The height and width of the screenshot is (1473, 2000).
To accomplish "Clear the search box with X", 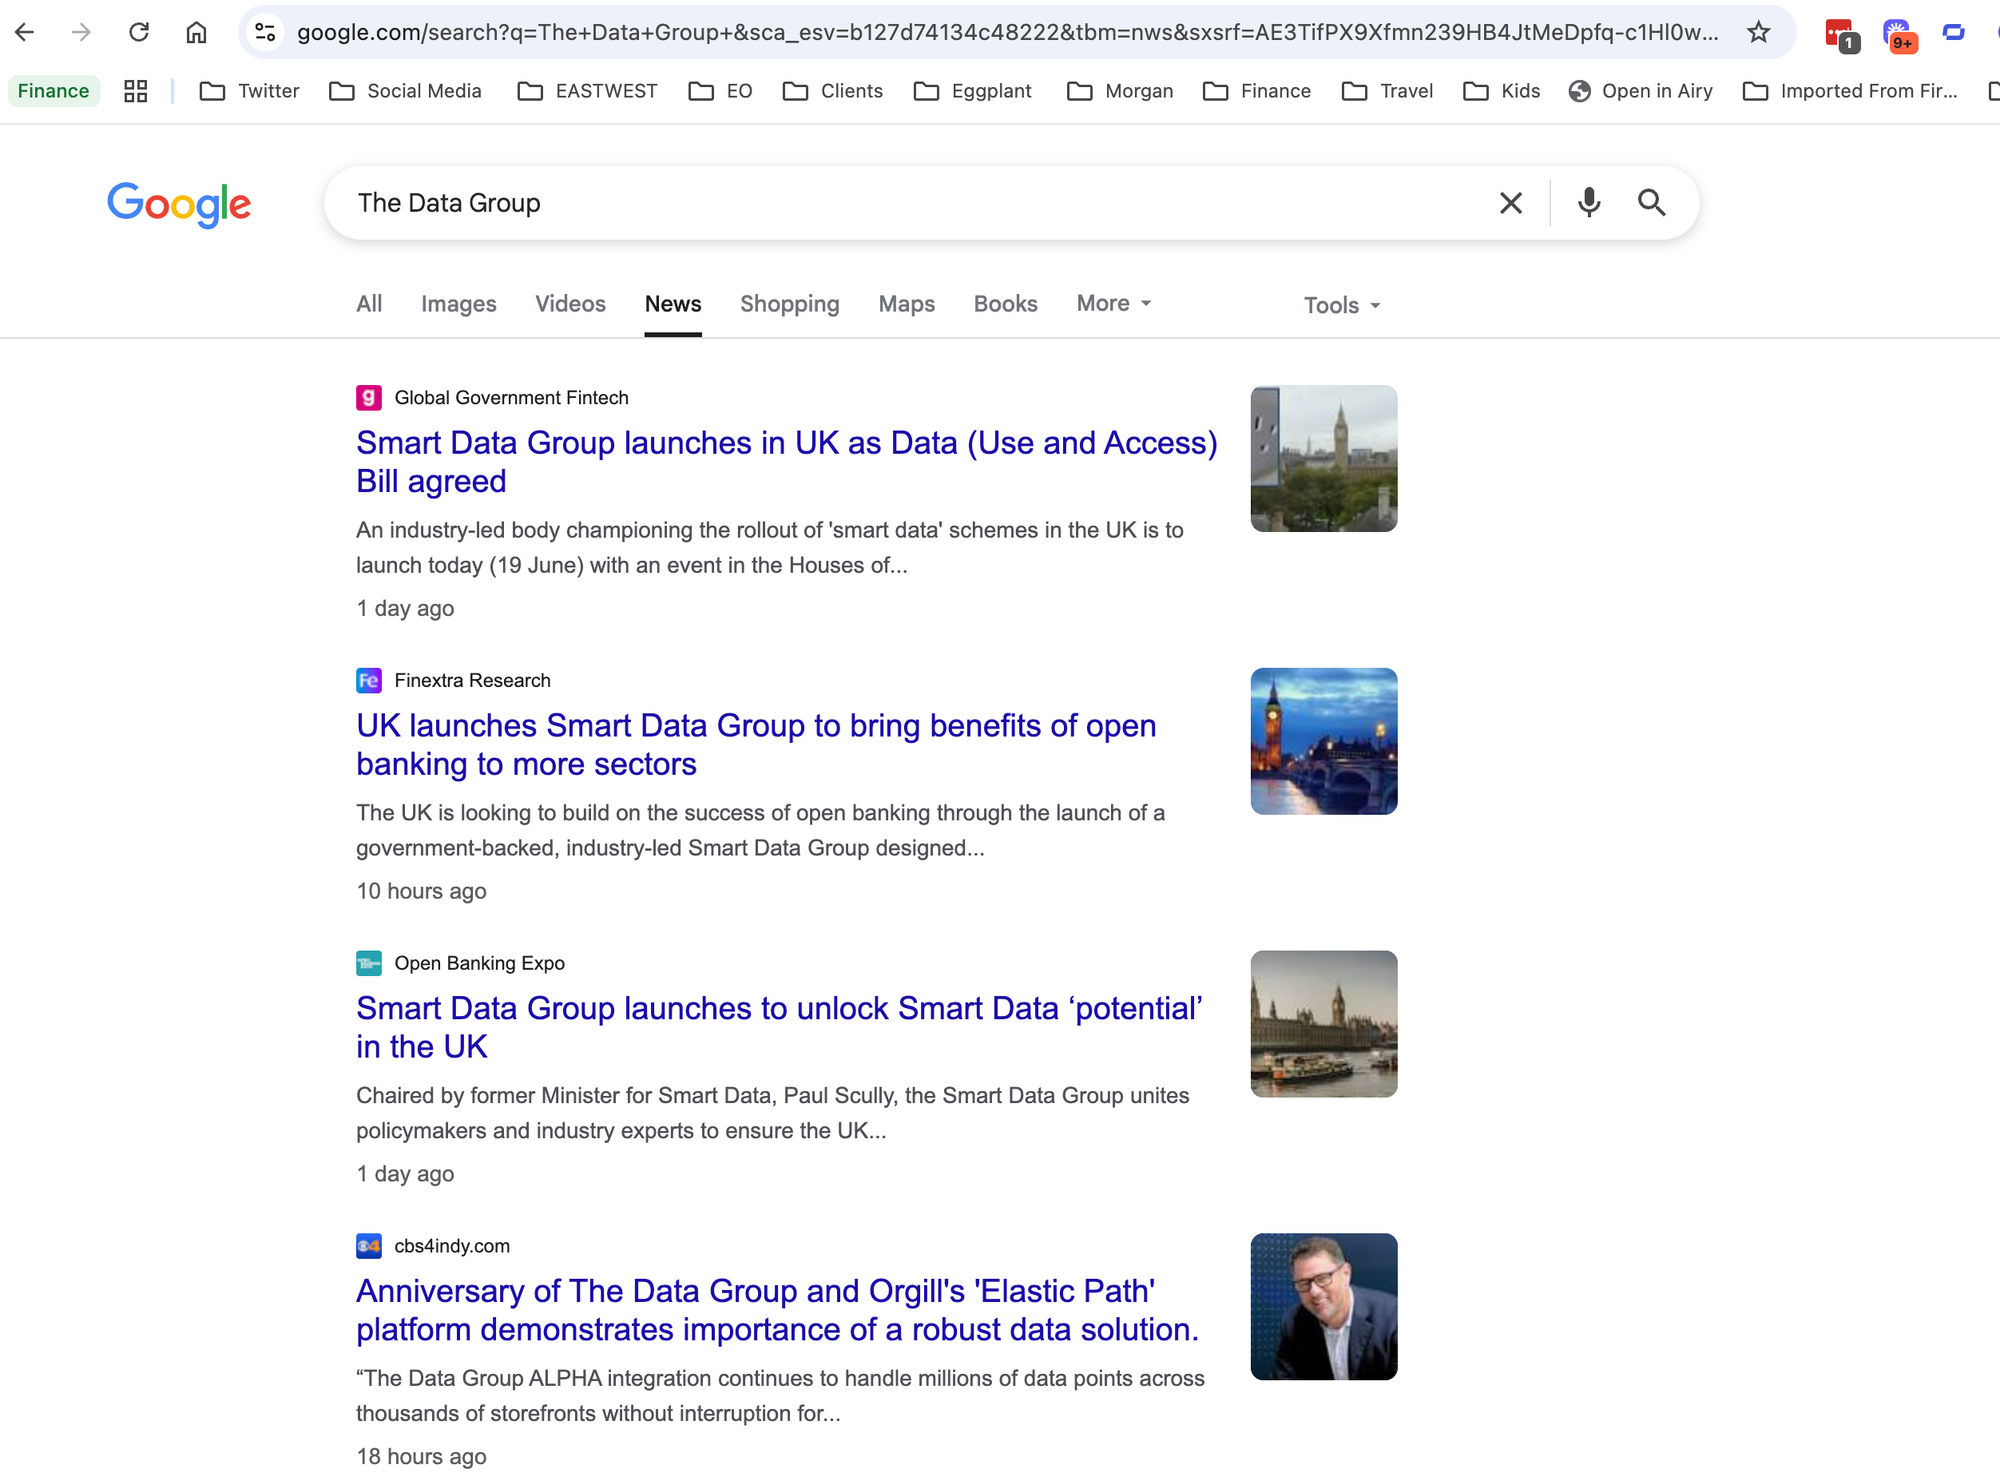I will point(1510,203).
